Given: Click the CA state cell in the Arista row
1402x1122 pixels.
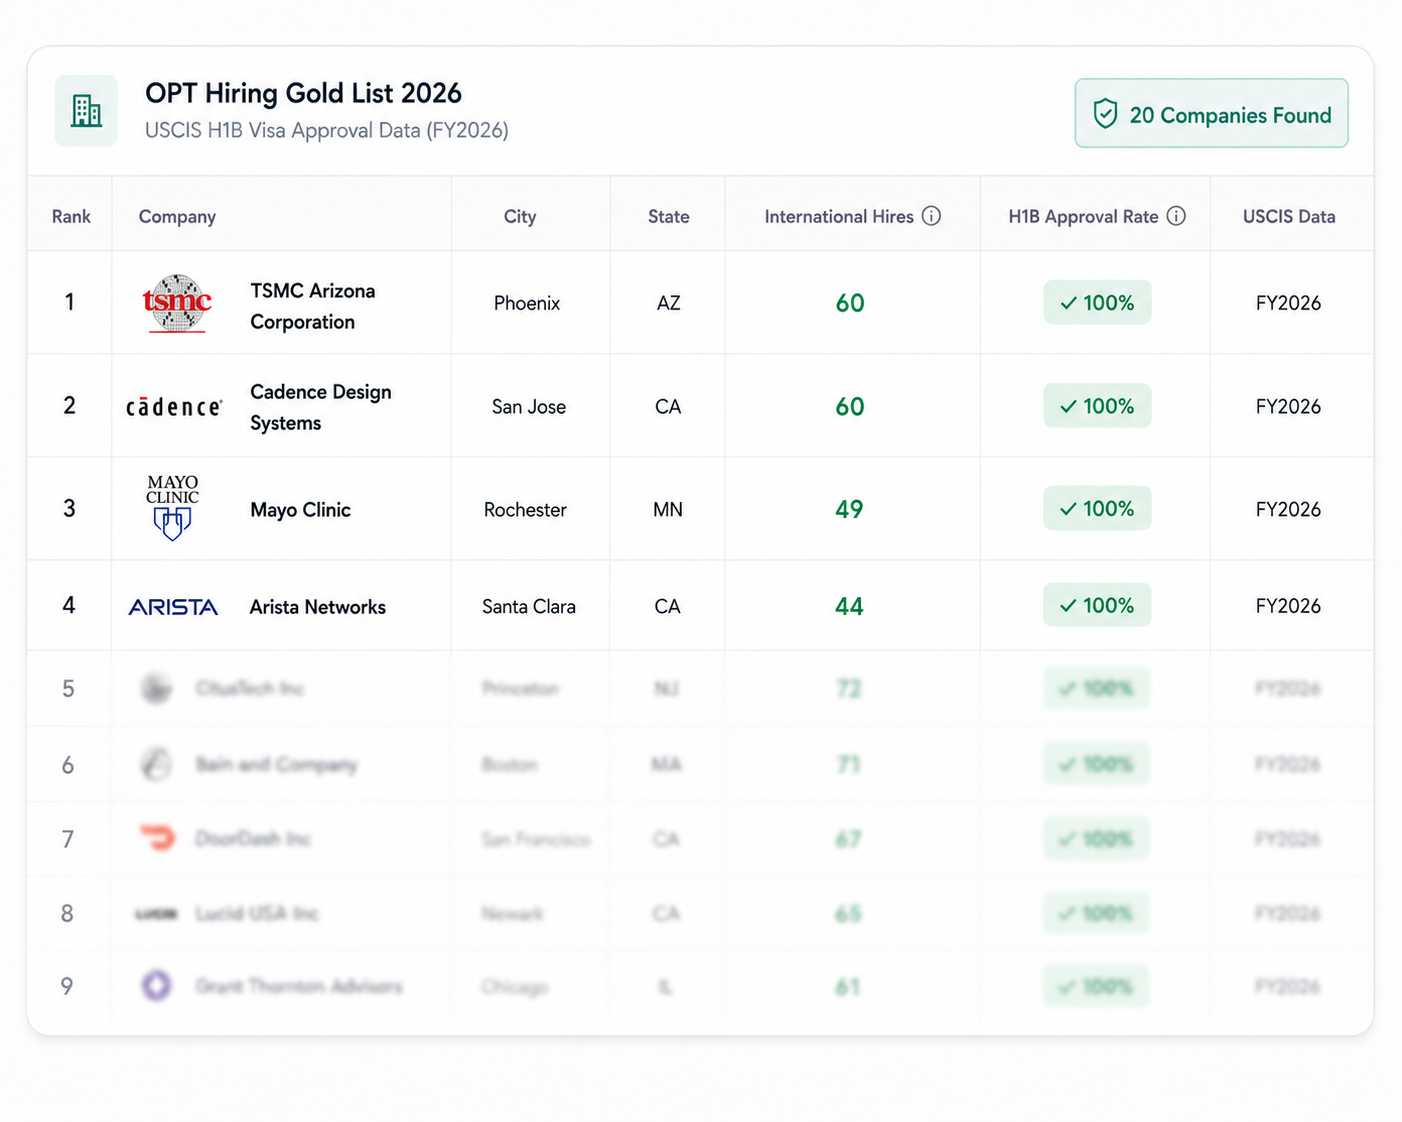Looking at the screenshot, I should tap(668, 607).
